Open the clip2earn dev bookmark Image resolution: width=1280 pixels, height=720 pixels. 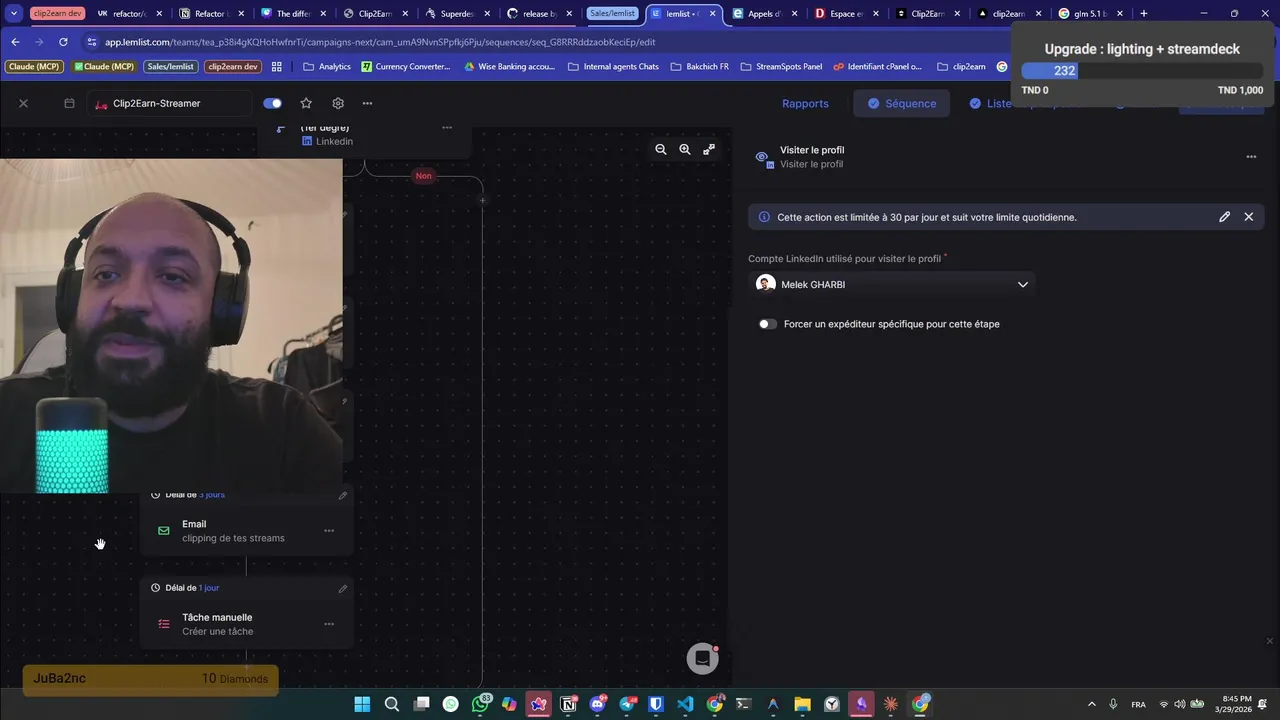tap(233, 66)
